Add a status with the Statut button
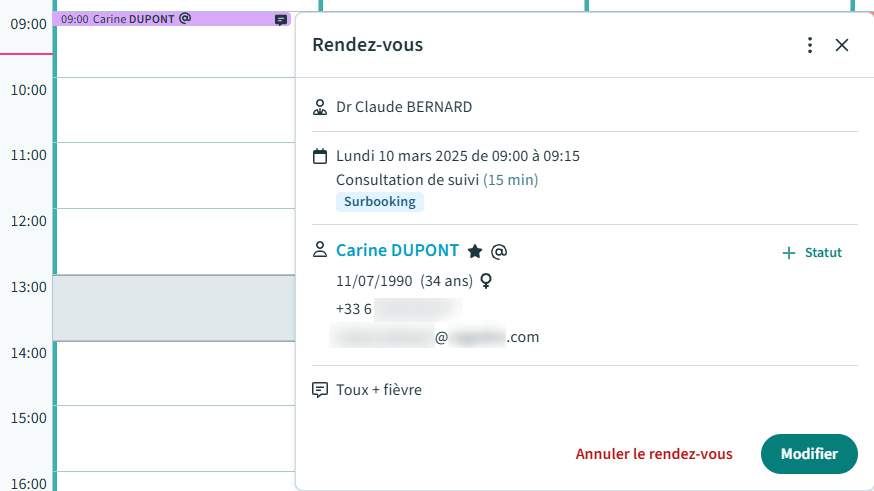Image resolution: width=874 pixels, height=491 pixels. click(812, 253)
